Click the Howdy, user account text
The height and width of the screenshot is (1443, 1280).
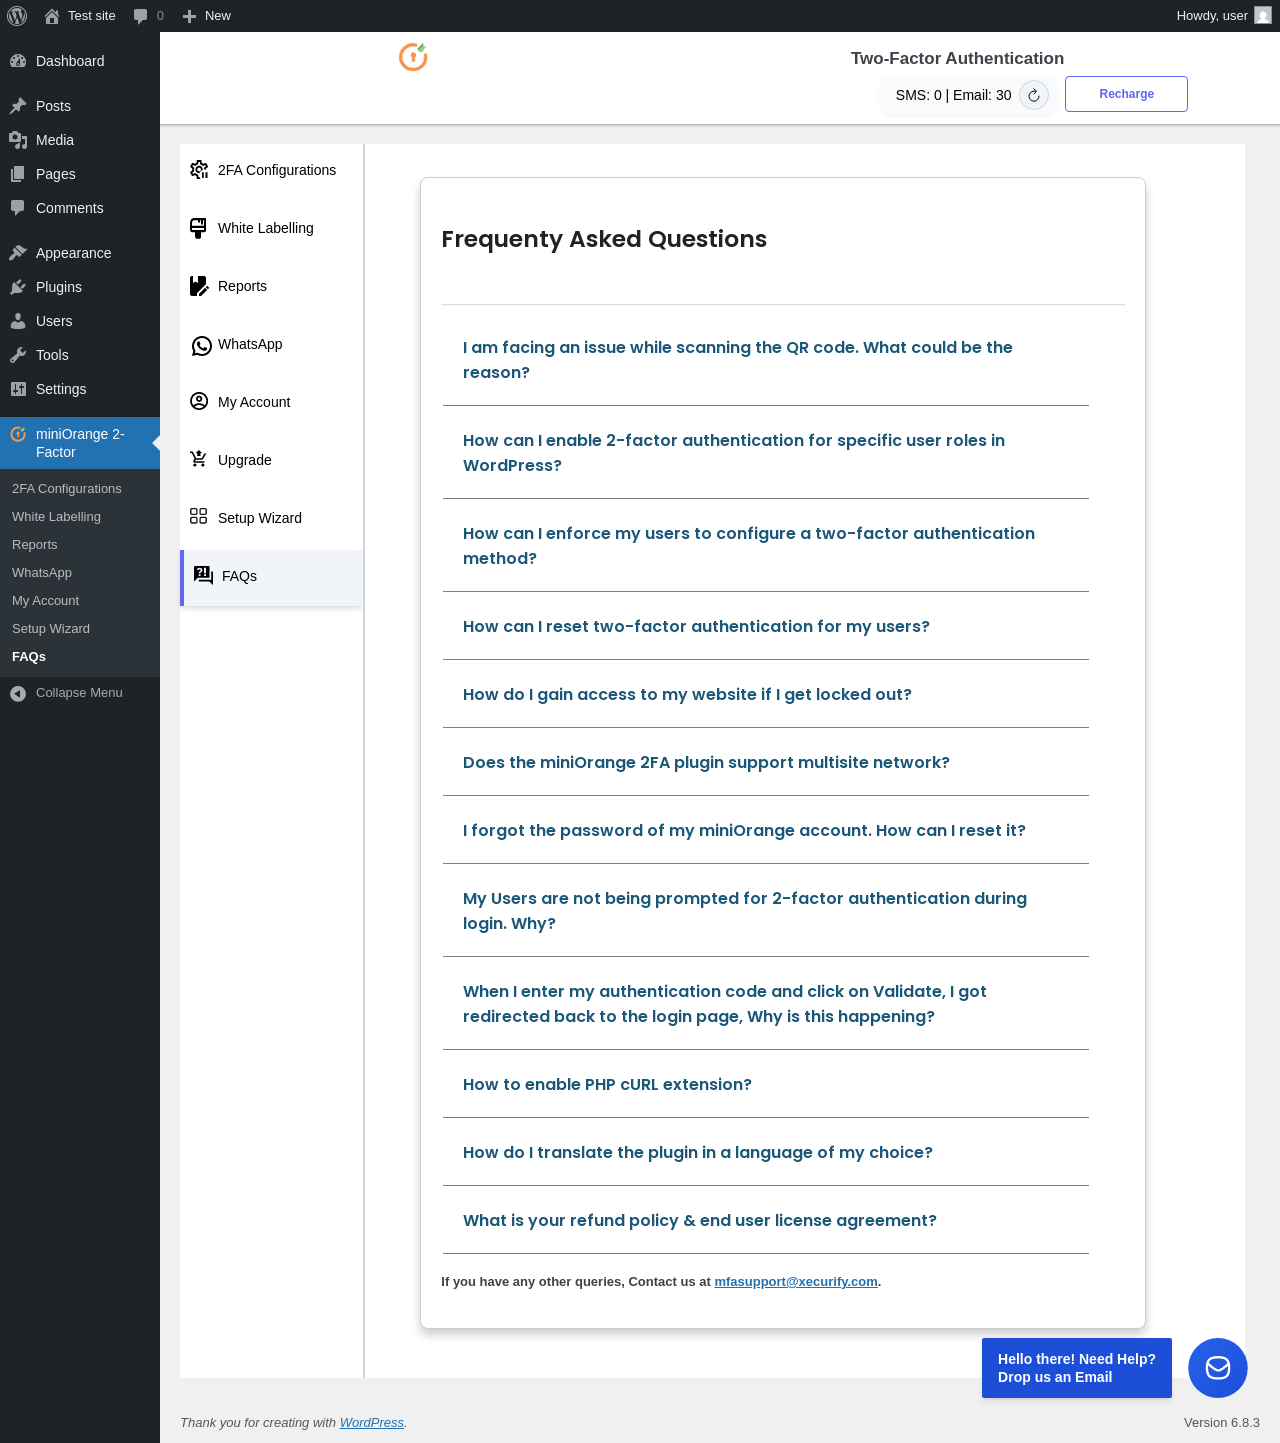click(x=1212, y=16)
